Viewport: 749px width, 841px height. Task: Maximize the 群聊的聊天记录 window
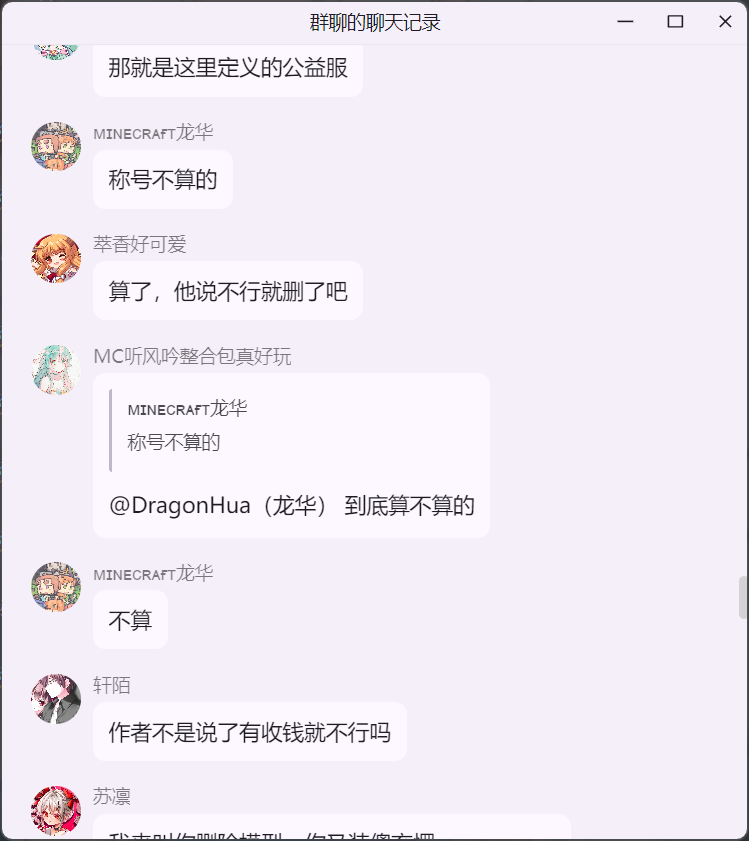pyautogui.click(x=675, y=21)
